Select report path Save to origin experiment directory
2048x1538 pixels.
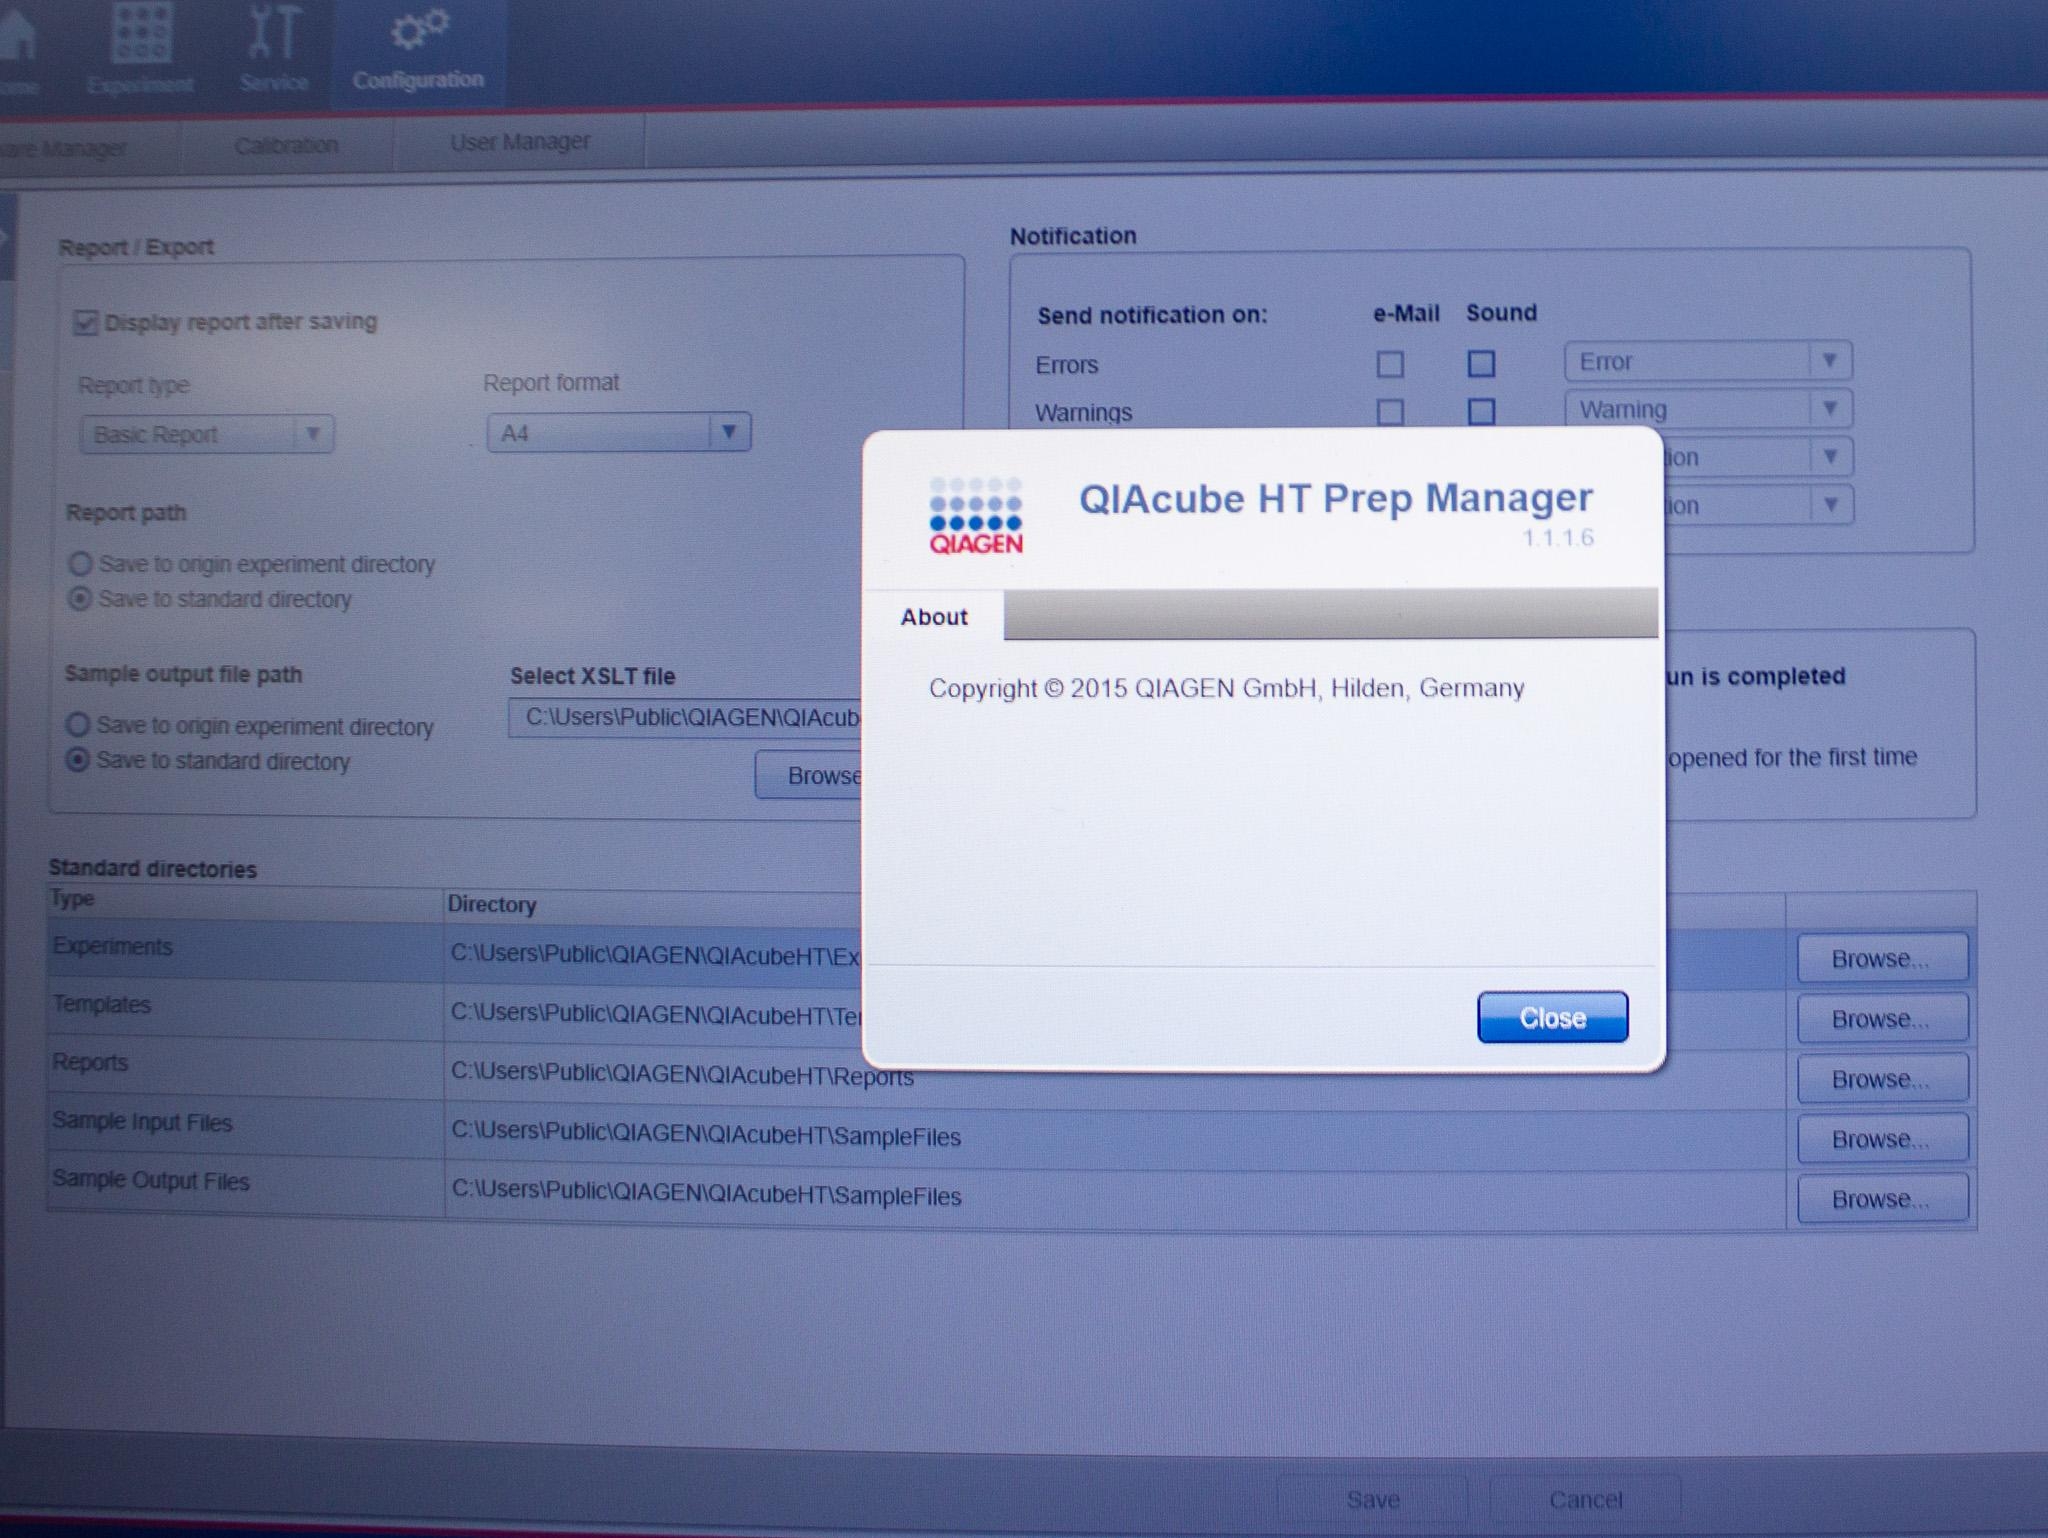[80, 564]
